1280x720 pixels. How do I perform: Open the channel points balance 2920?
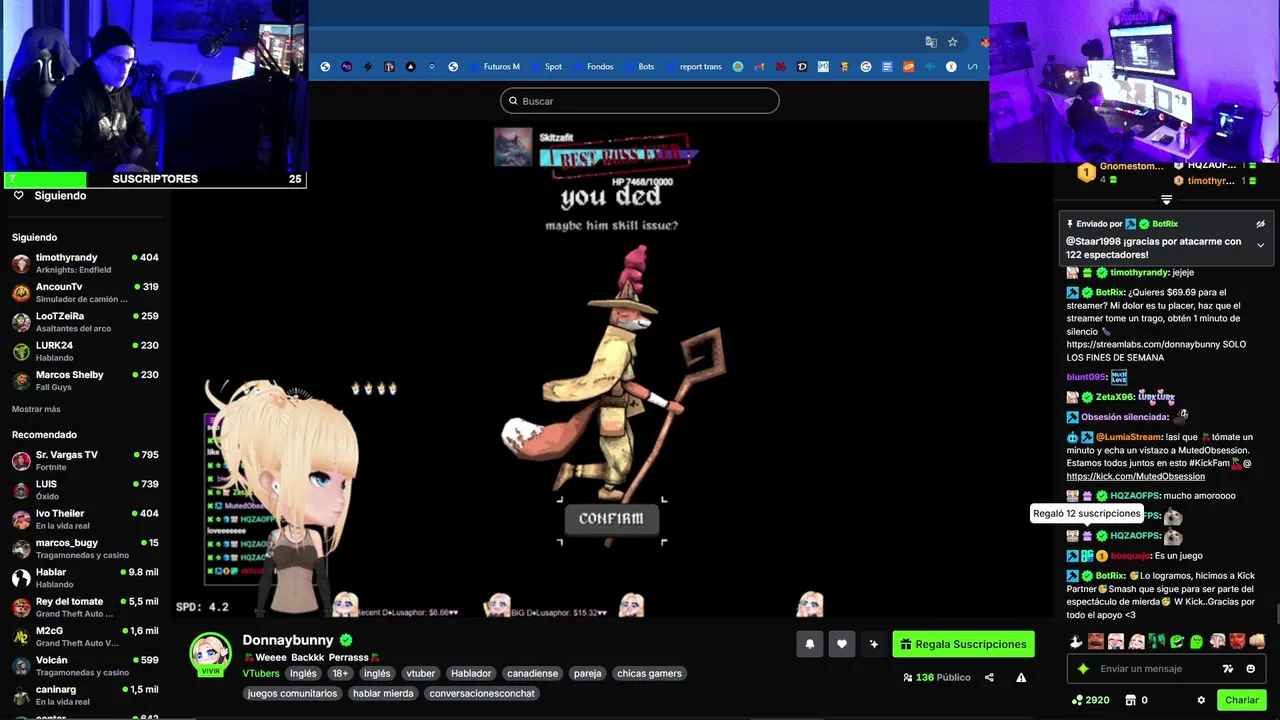coord(1090,700)
